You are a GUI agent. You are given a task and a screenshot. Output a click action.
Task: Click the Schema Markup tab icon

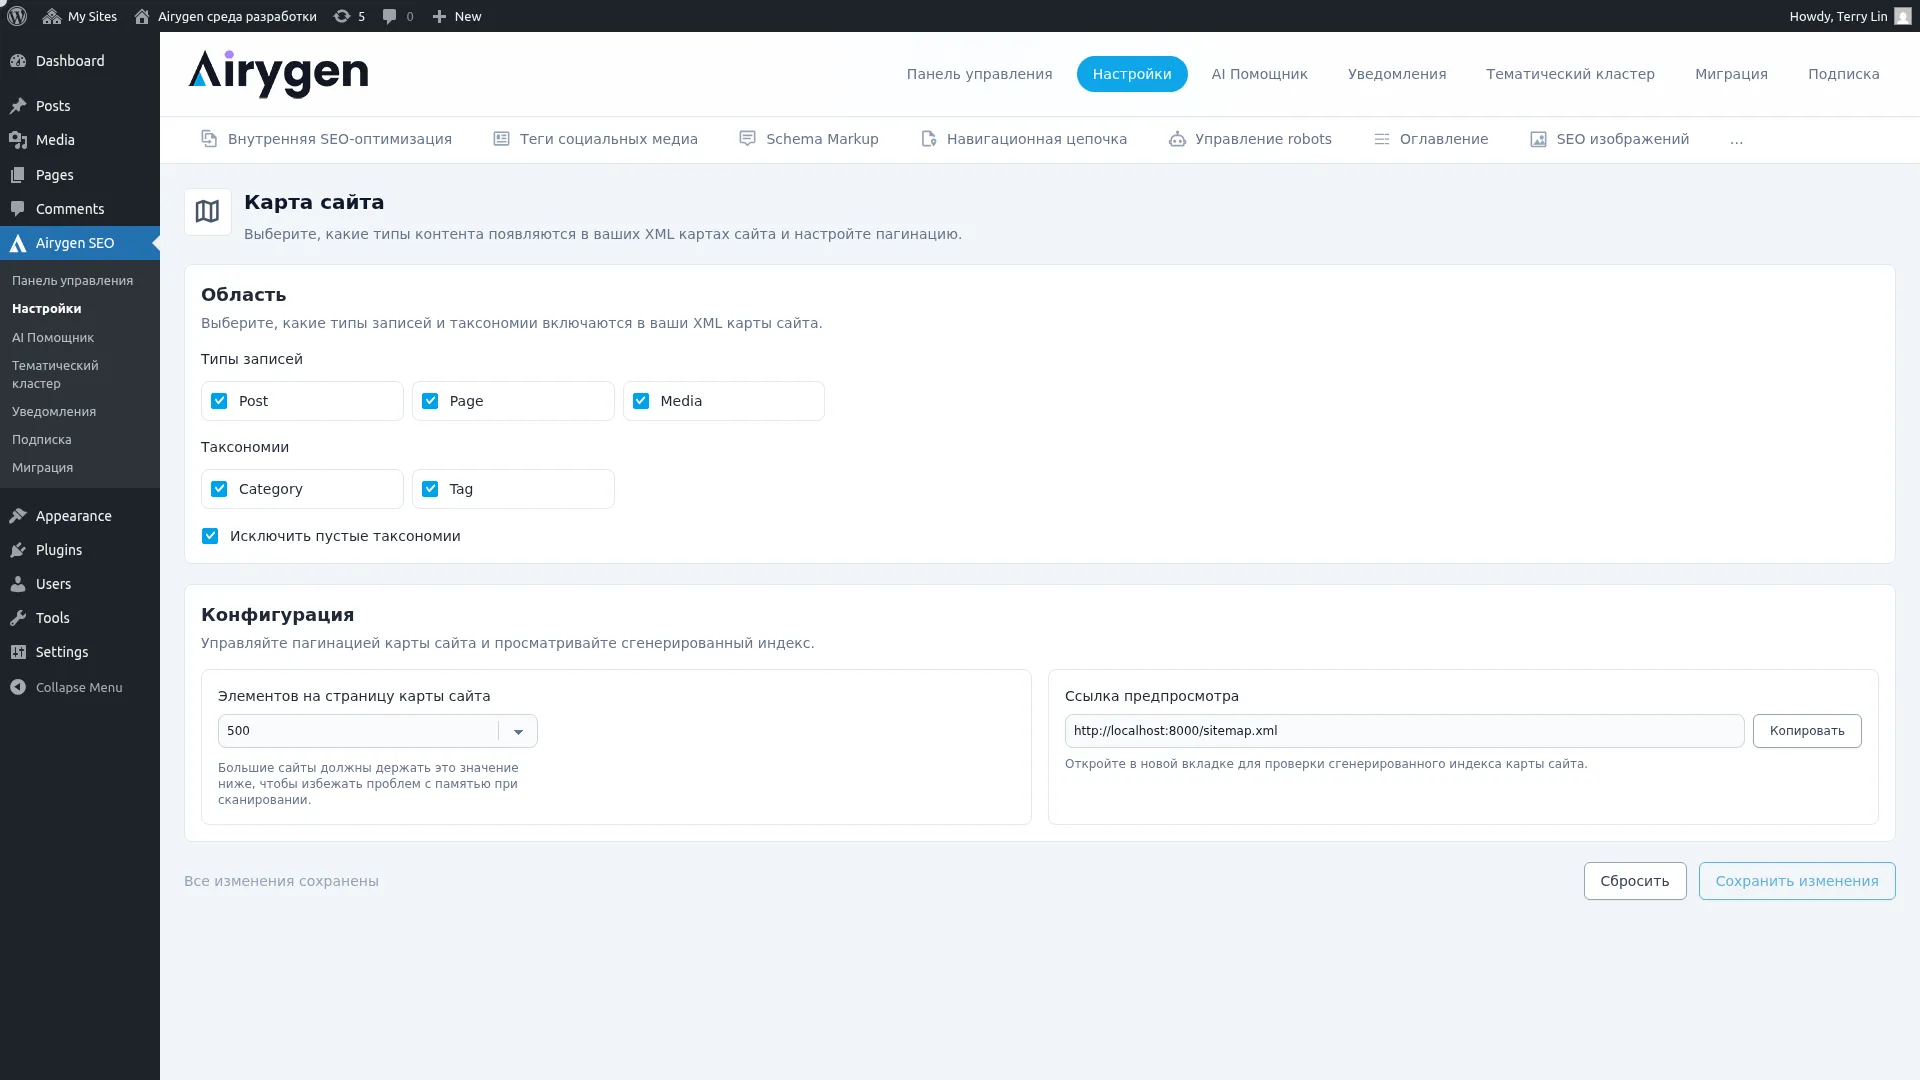[747, 139]
